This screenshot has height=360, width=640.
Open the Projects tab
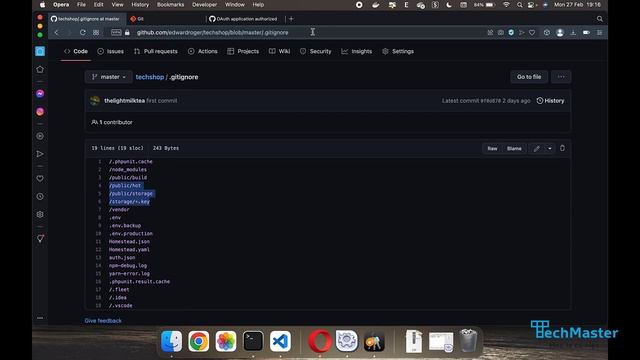(243, 51)
